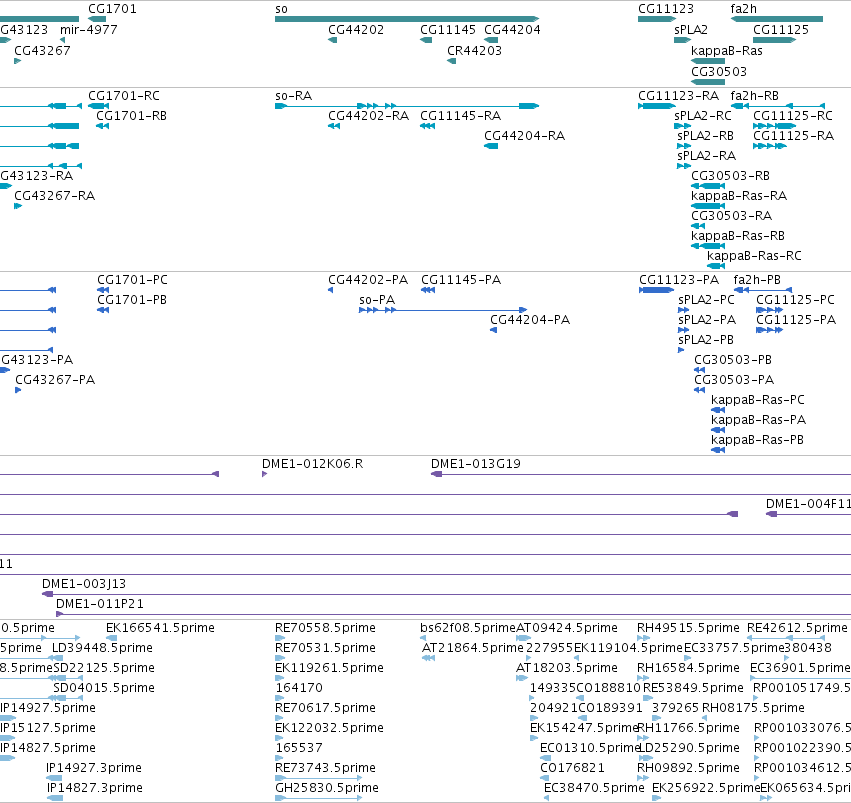Select BAC clone DME1-011P21

coord(100,604)
